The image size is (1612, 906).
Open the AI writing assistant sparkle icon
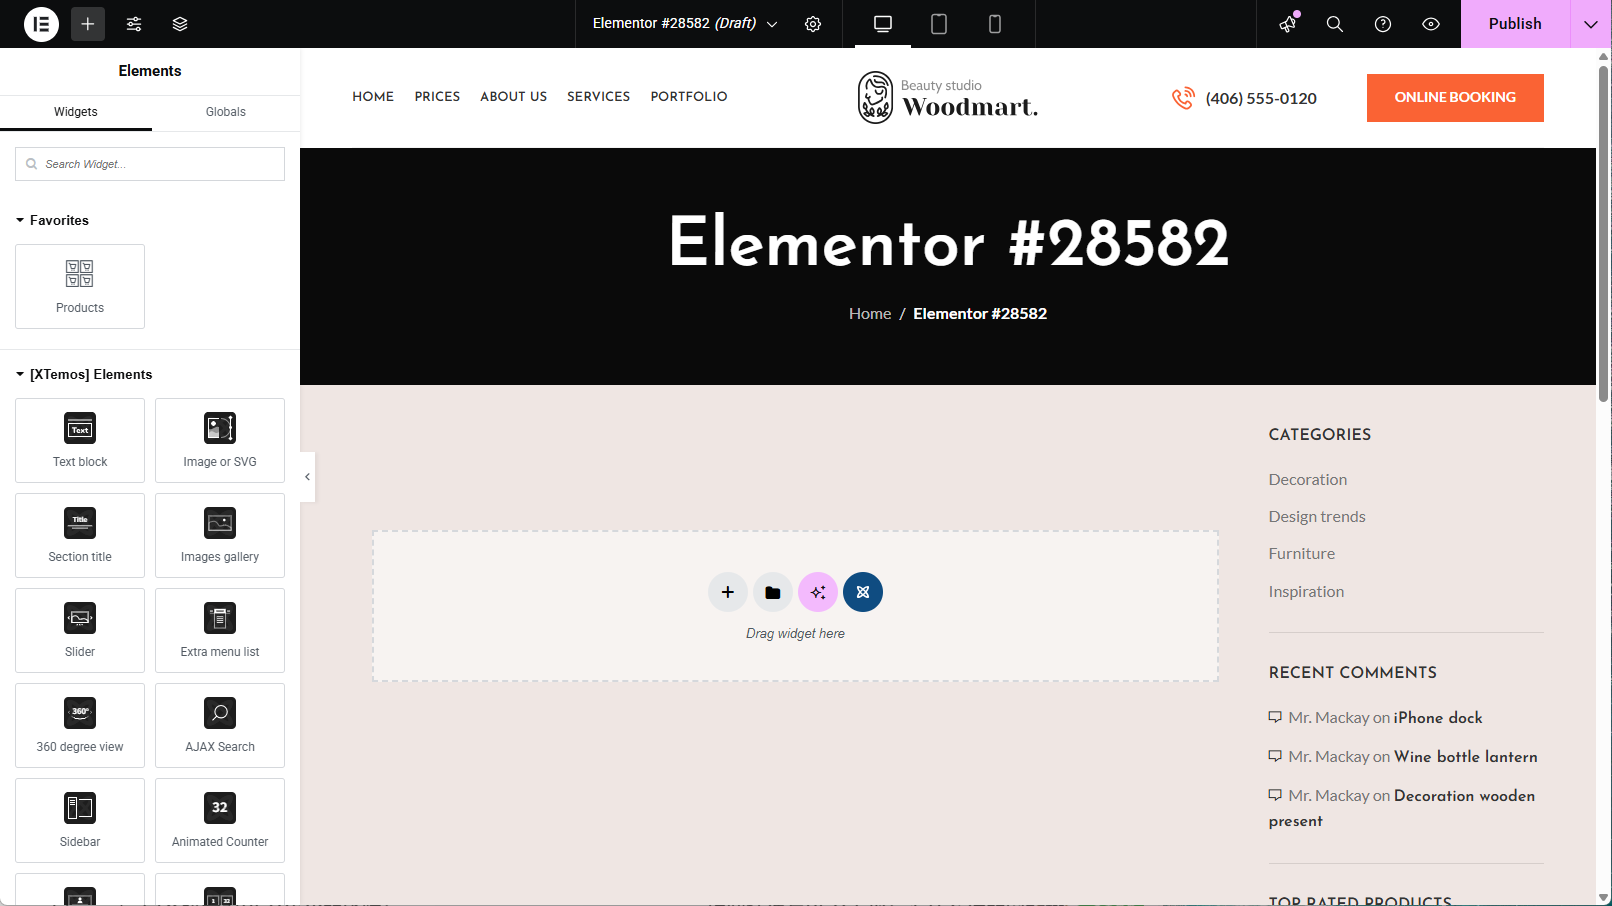(x=818, y=592)
